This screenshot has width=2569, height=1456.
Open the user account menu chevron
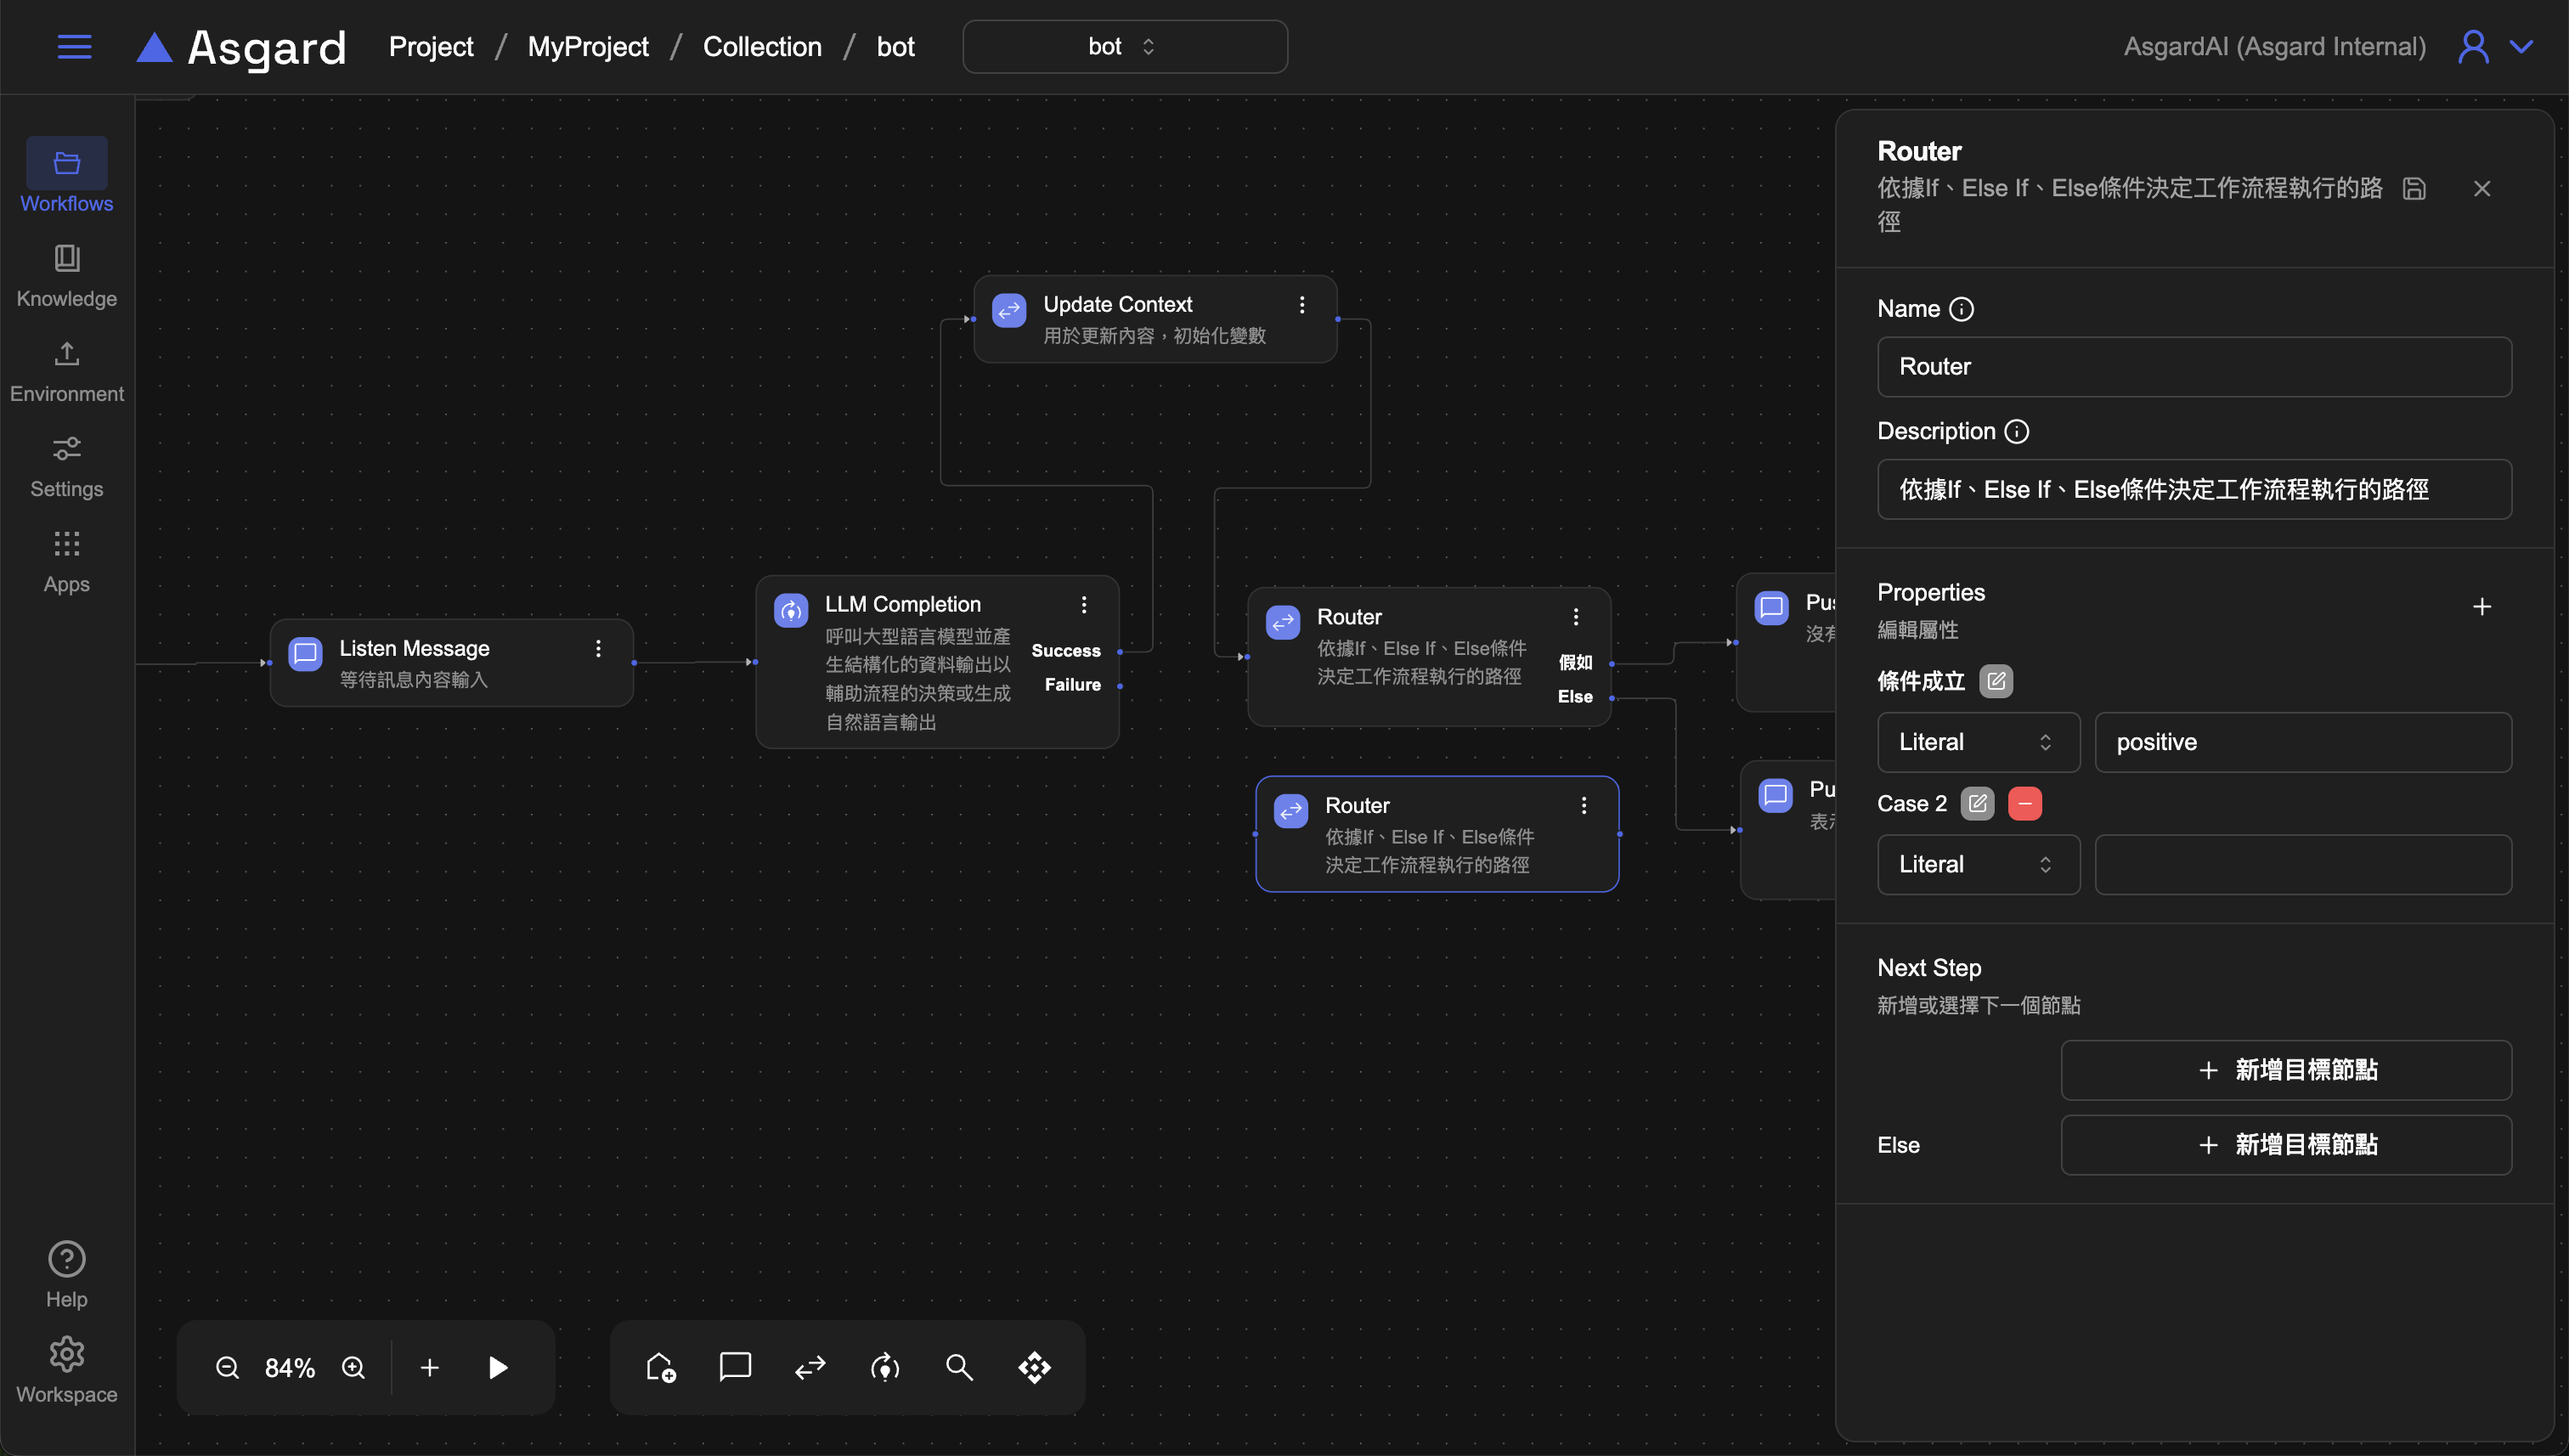click(x=2522, y=47)
